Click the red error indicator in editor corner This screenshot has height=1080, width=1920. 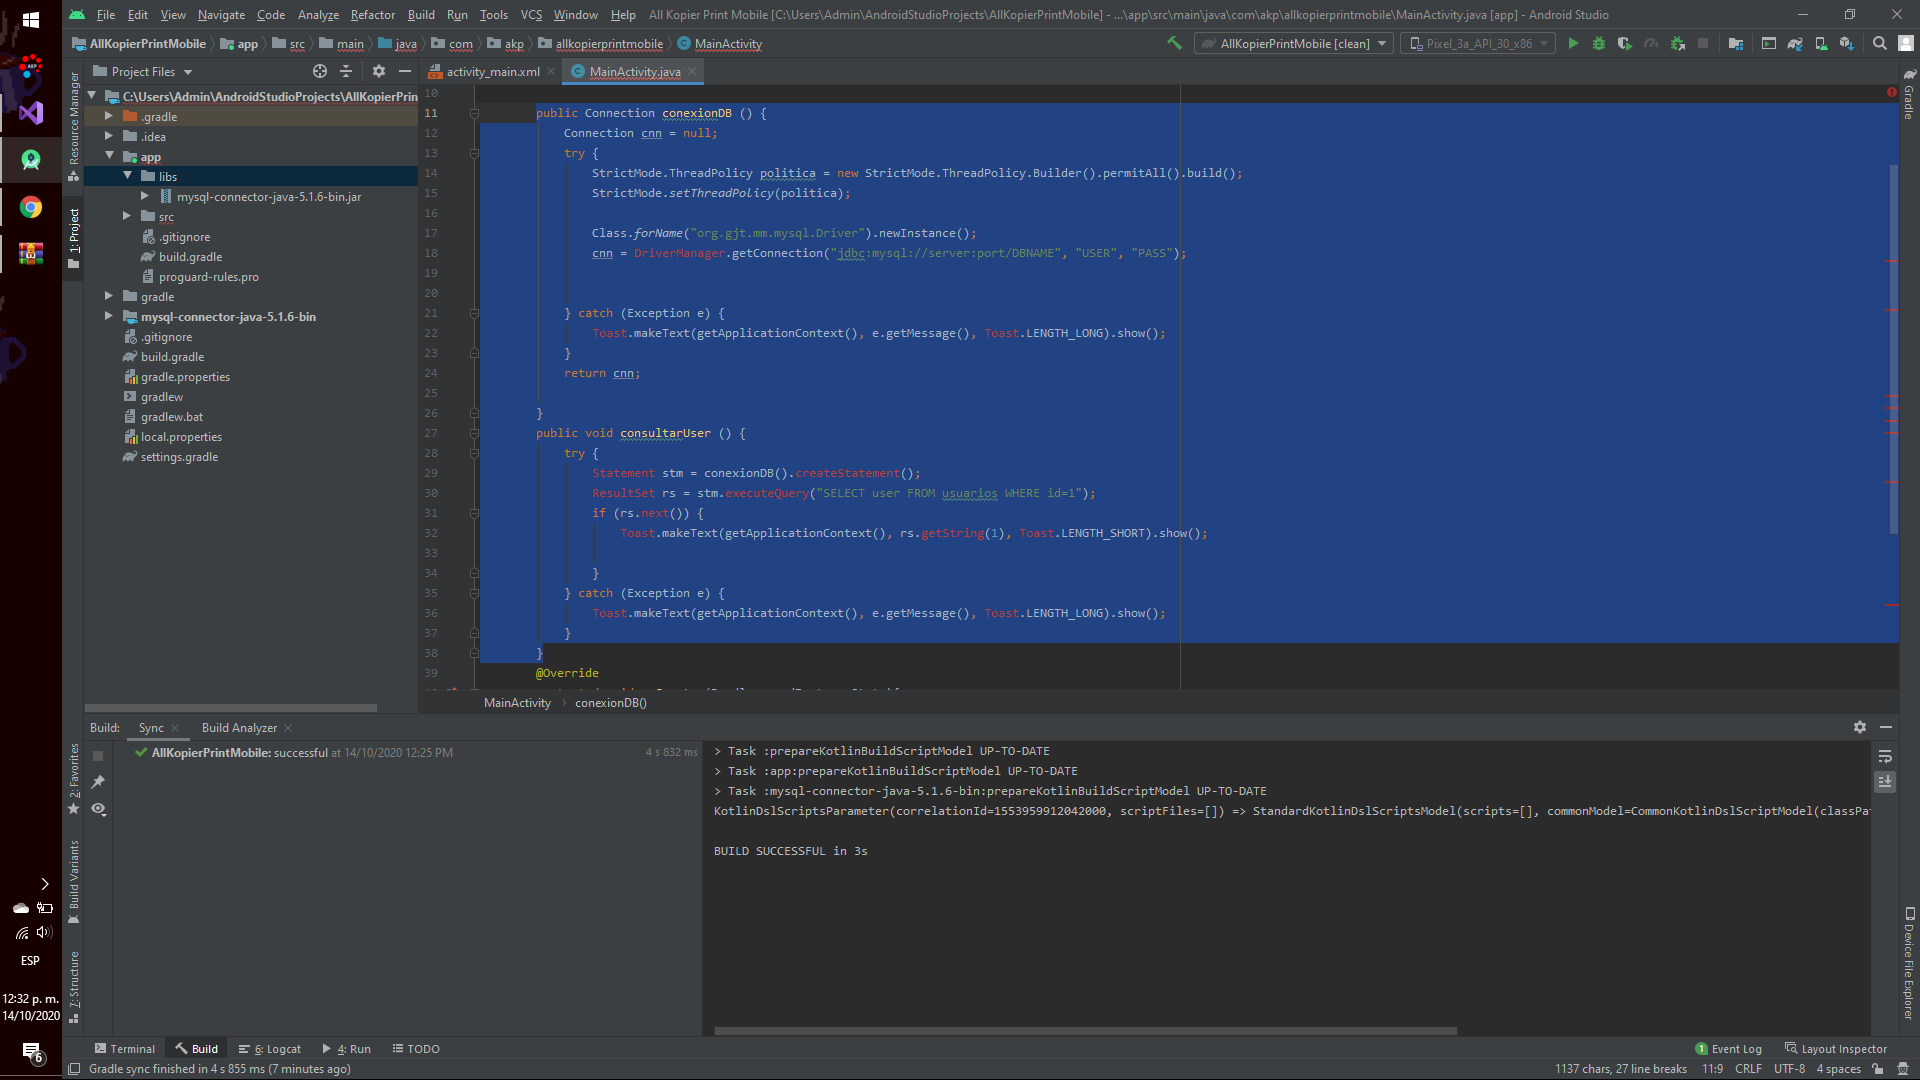click(1892, 92)
